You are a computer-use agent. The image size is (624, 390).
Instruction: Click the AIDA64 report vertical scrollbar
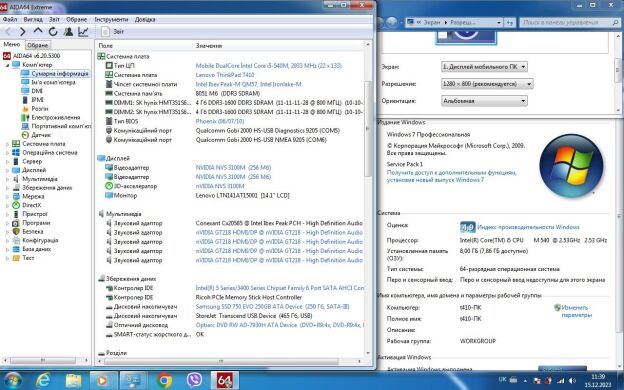click(368, 128)
